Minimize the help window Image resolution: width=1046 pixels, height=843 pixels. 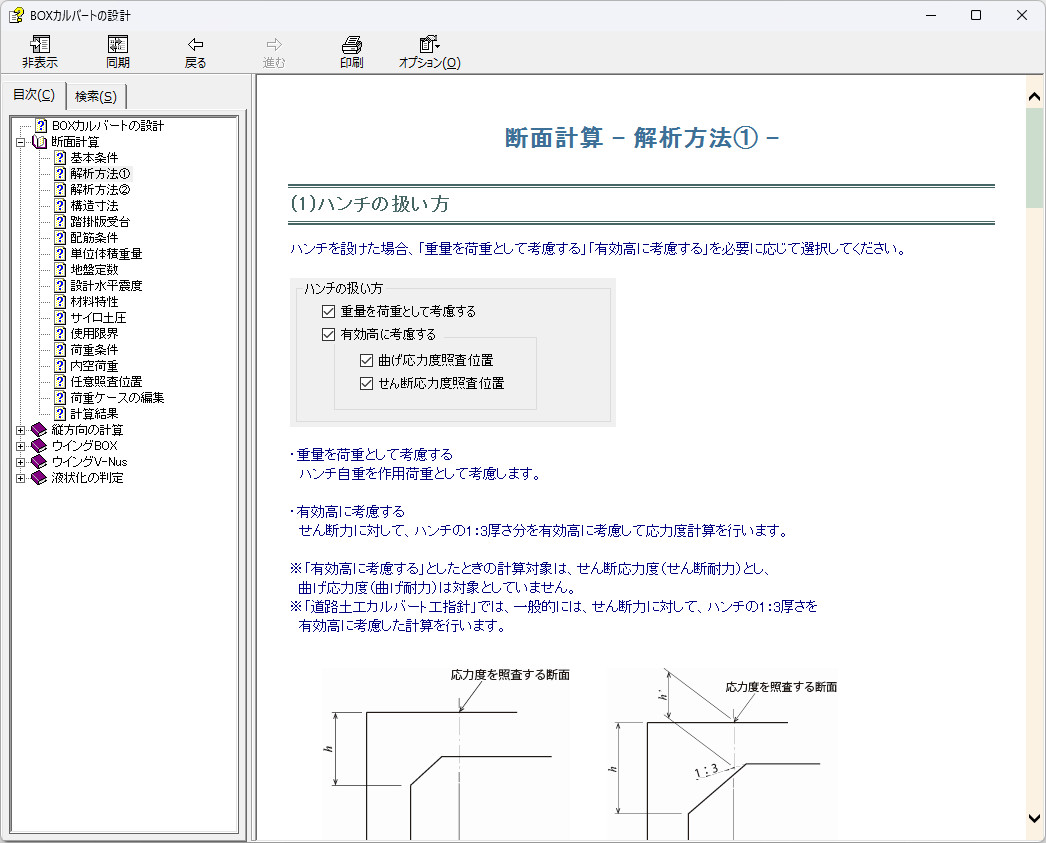pos(931,15)
